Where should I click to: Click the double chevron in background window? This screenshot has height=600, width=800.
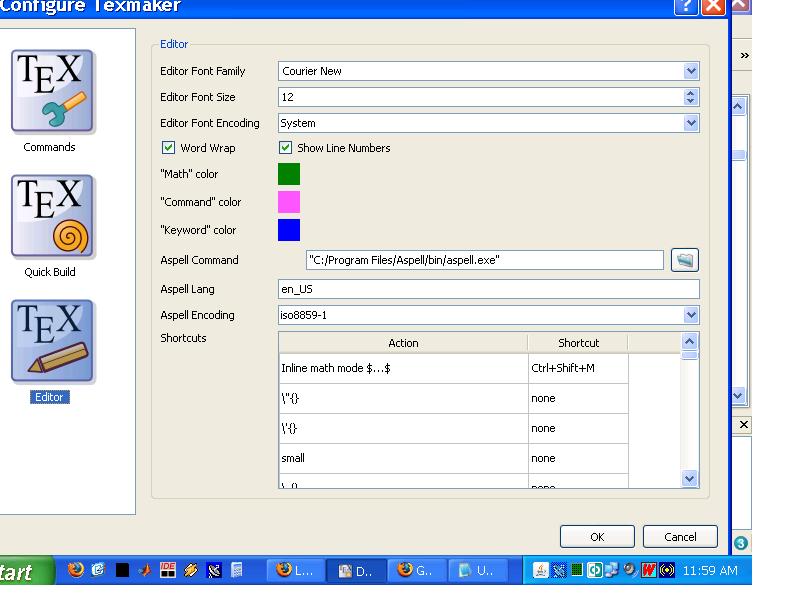click(x=744, y=55)
